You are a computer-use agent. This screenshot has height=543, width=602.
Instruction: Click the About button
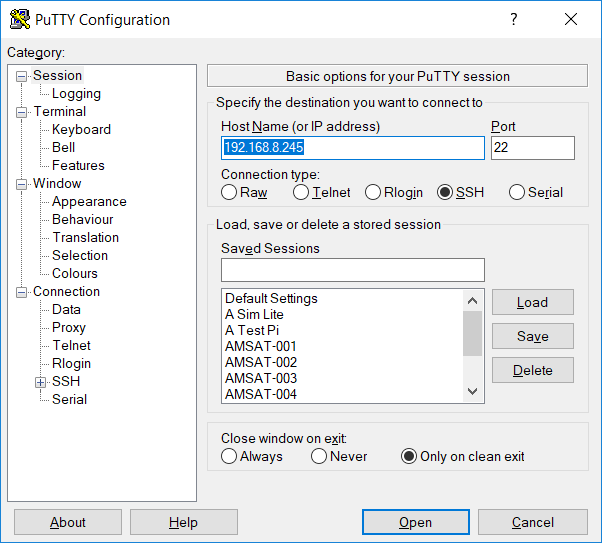[68, 522]
